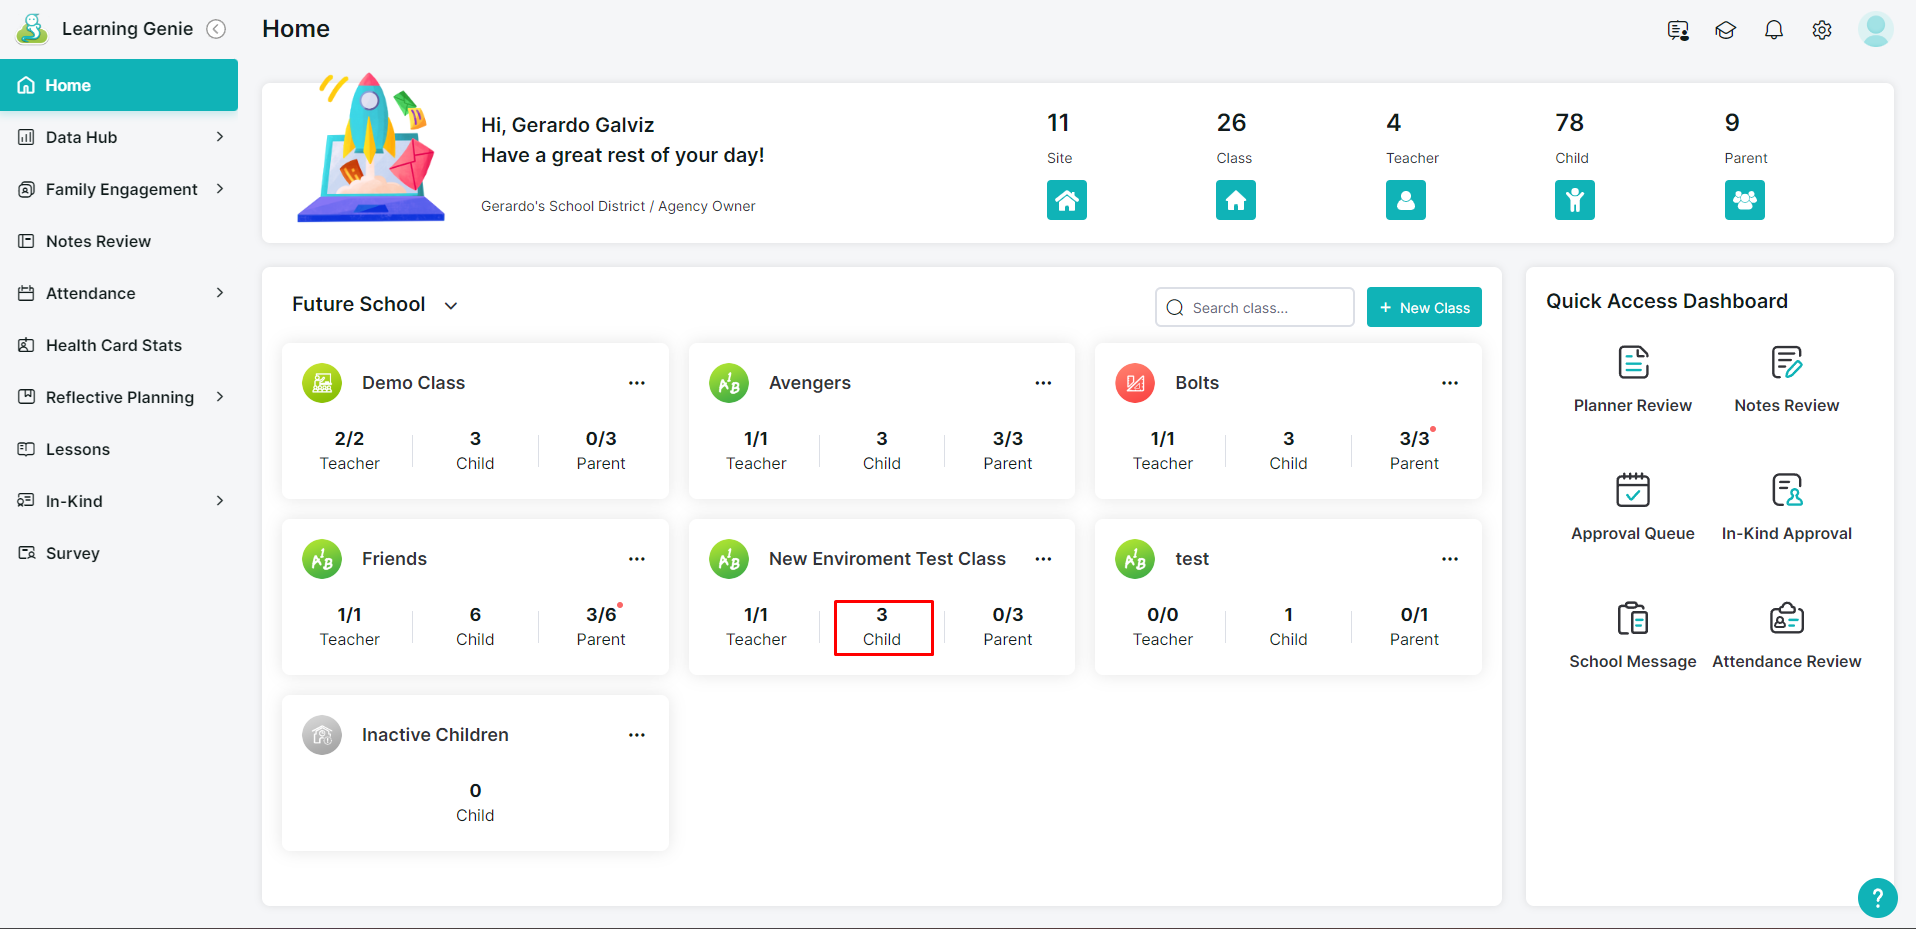1916x929 pixels.
Task: Expand the Future School dropdown
Action: pyautogui.click(x=451, y=306)
